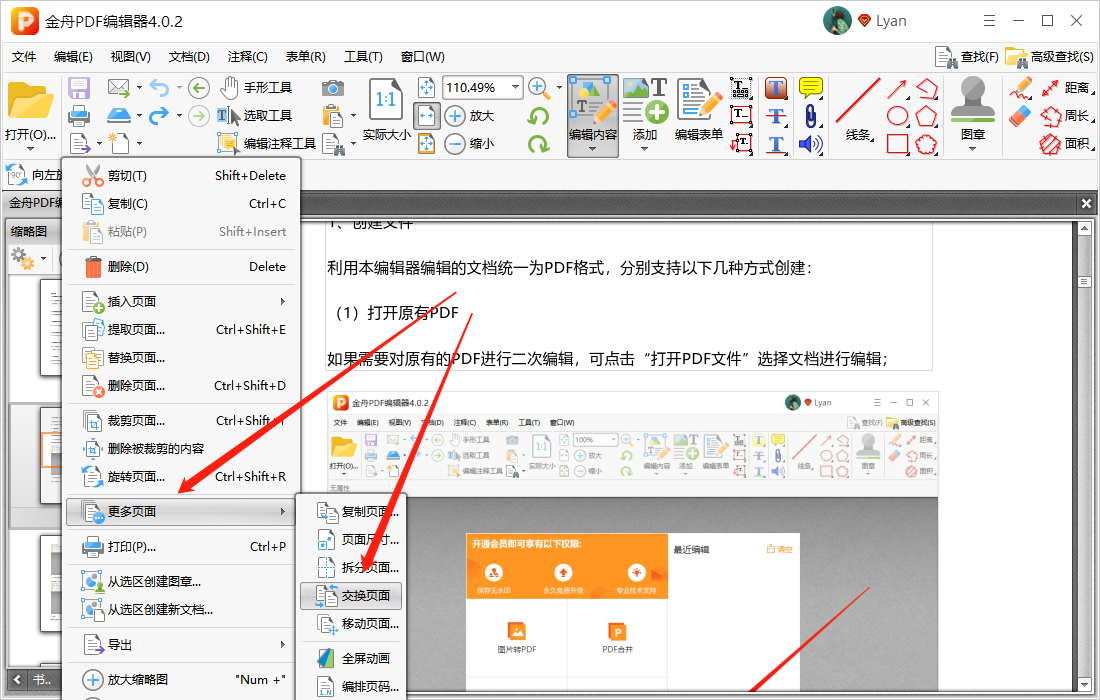1100x700 pixels.
Task: Click the yellow sticky note comment icon
Action: [x=811, y=88]
